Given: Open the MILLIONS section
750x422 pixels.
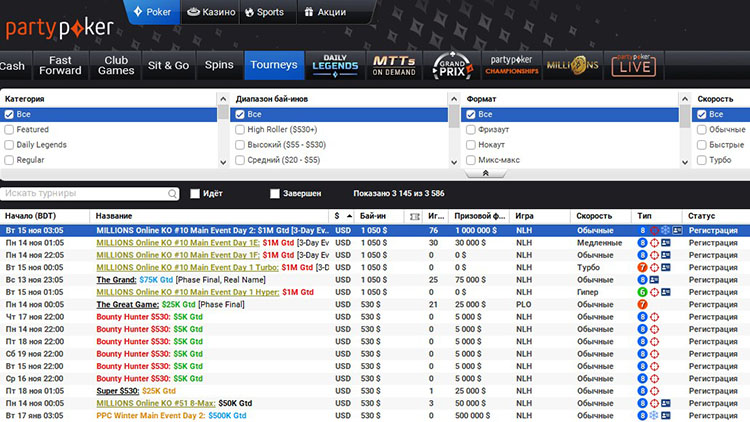Looking at the screenshot, I should tap(572, 65).
